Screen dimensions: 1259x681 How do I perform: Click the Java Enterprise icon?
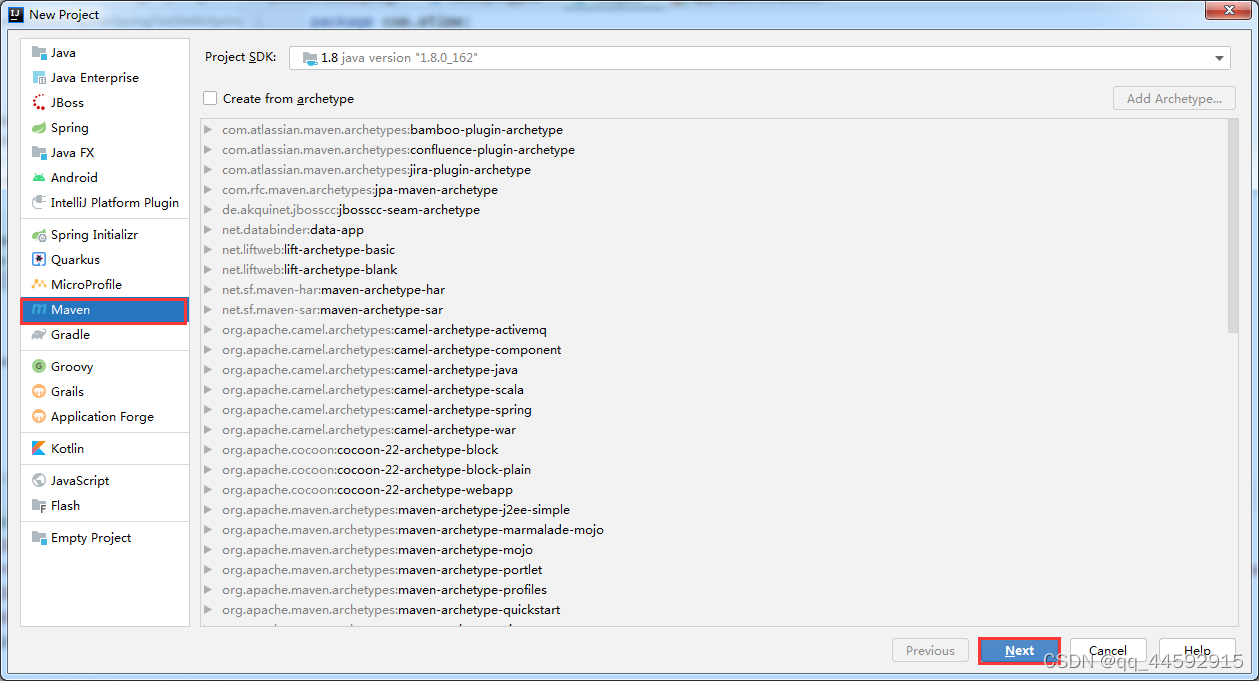39,78
